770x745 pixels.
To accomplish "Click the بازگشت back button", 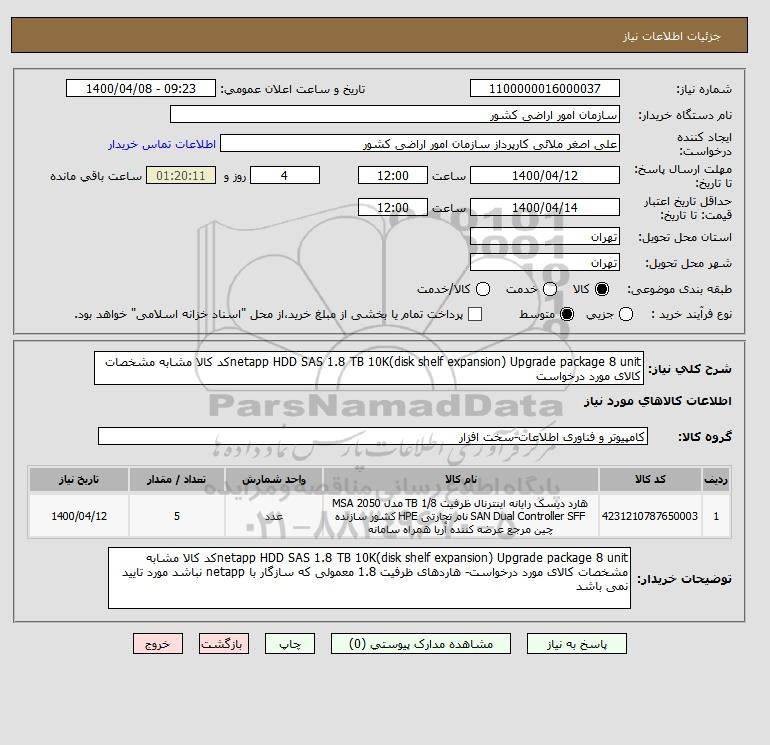I will pyautogui.click(x=224, y=644).
